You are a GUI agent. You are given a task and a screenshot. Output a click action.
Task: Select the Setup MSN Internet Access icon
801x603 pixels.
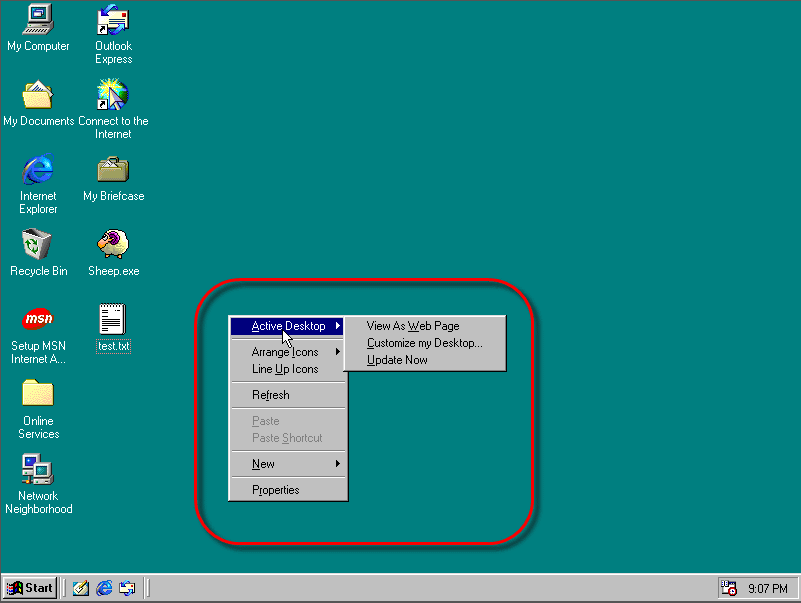pos(38,319)
